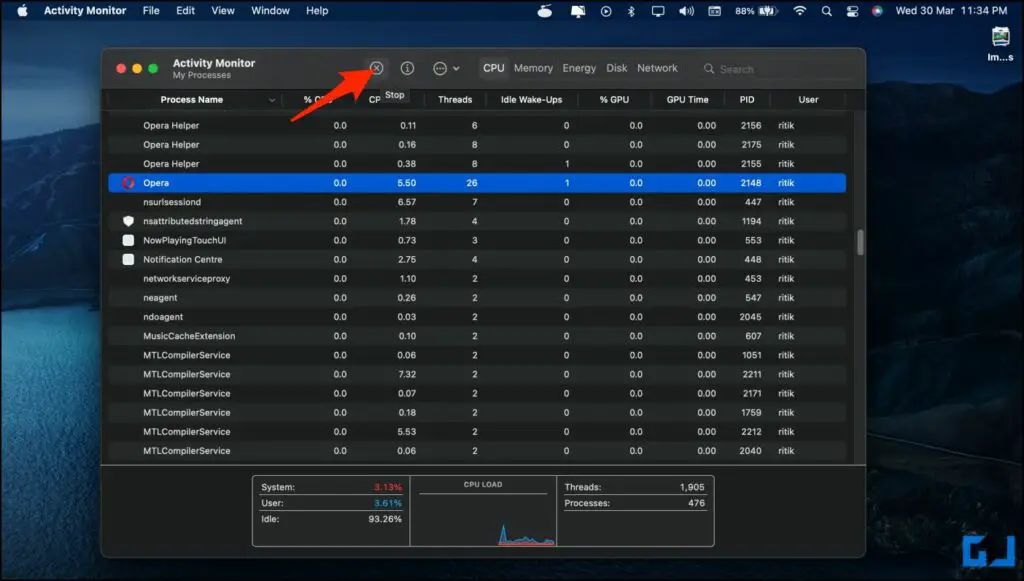Open the process Info (i) icon
Image resolution: width=1024 pixels, height=581 pixels.
pyautogui.click(x=407, y=68)
